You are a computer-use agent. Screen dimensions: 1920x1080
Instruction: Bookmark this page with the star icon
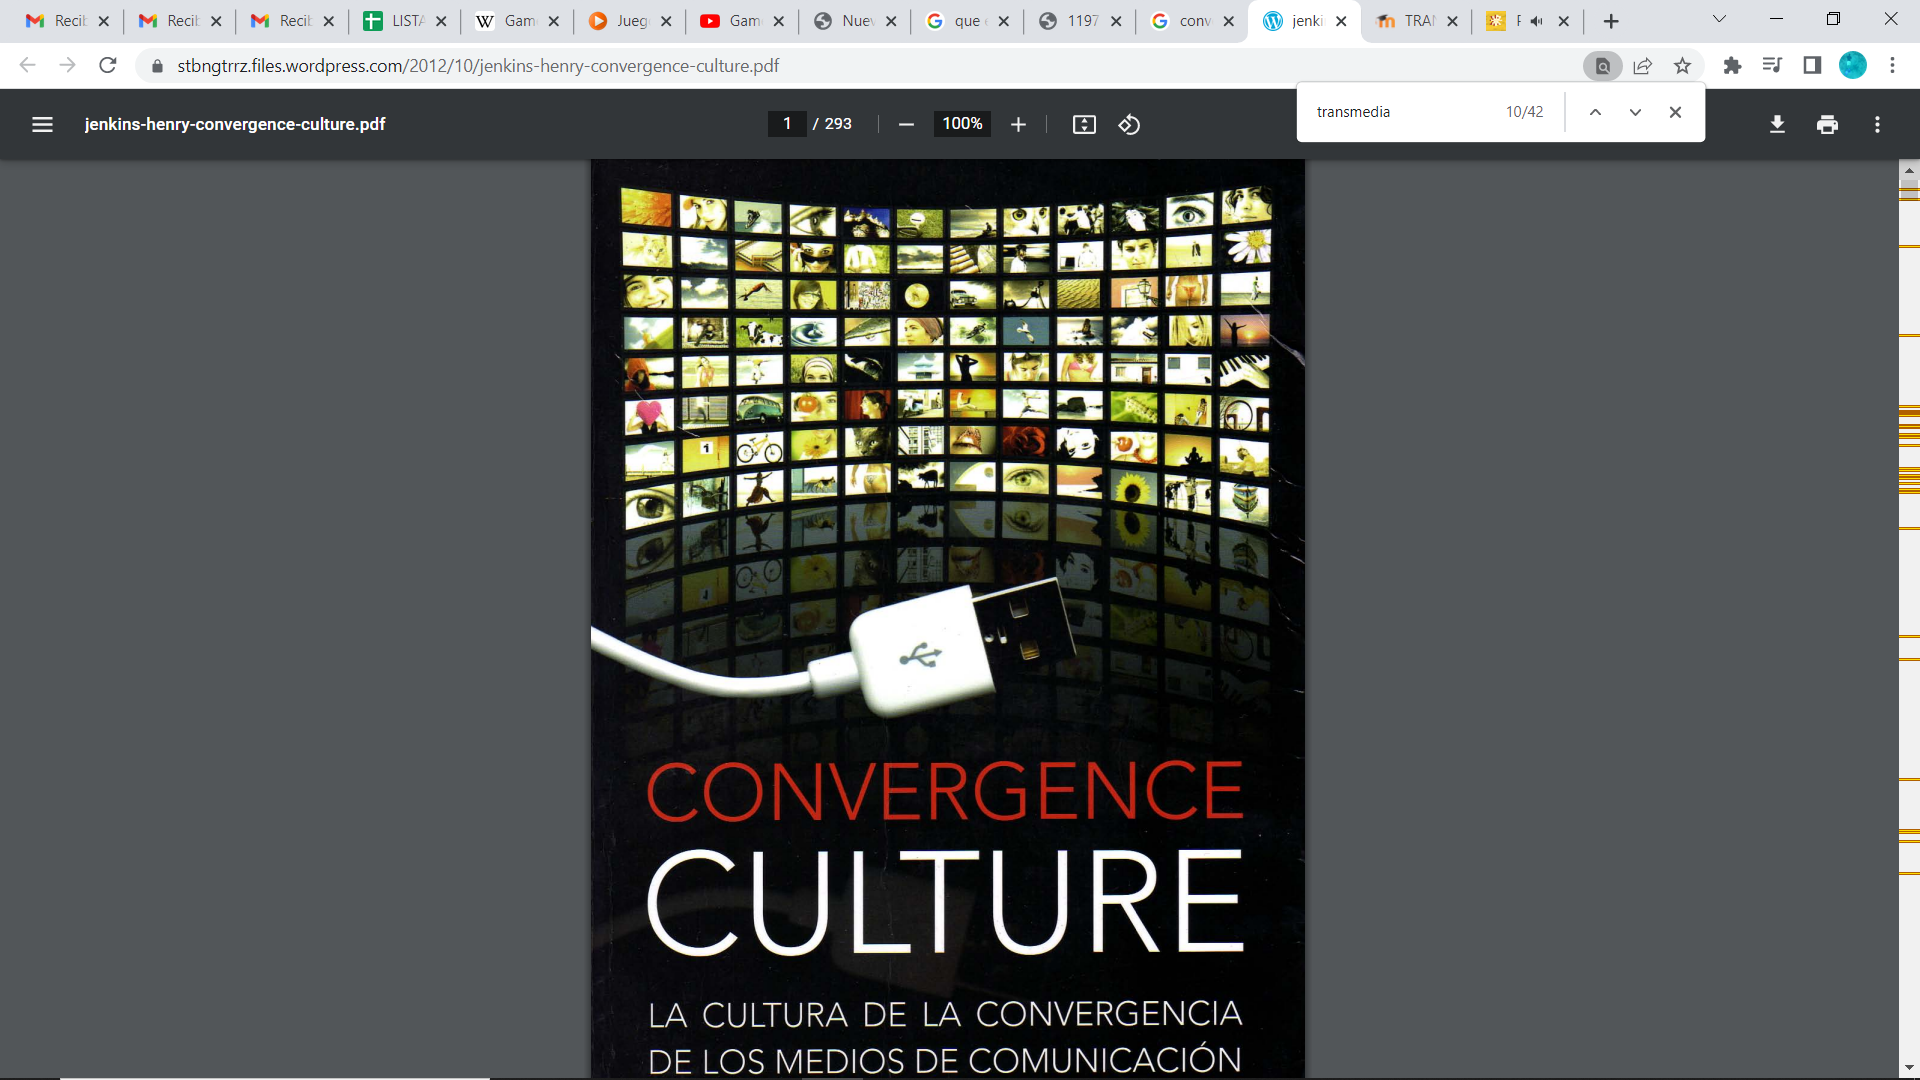pyautogui.click(x=1682, y=66)
